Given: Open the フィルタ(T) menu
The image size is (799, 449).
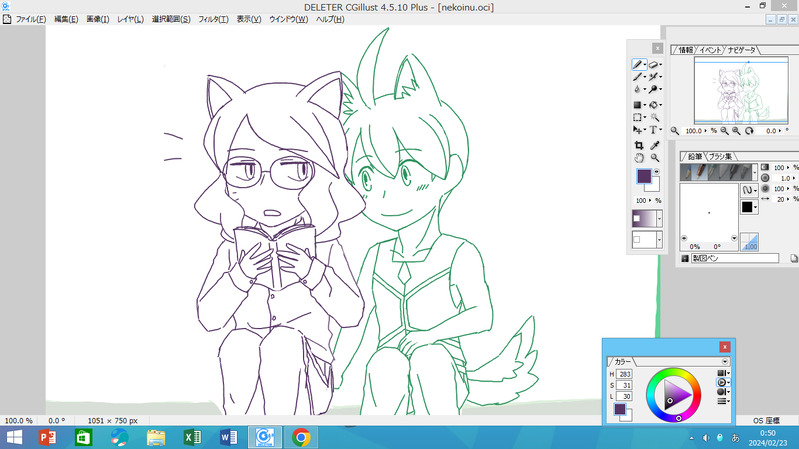Looking at the screenshot, I should [x=213, y=19].
